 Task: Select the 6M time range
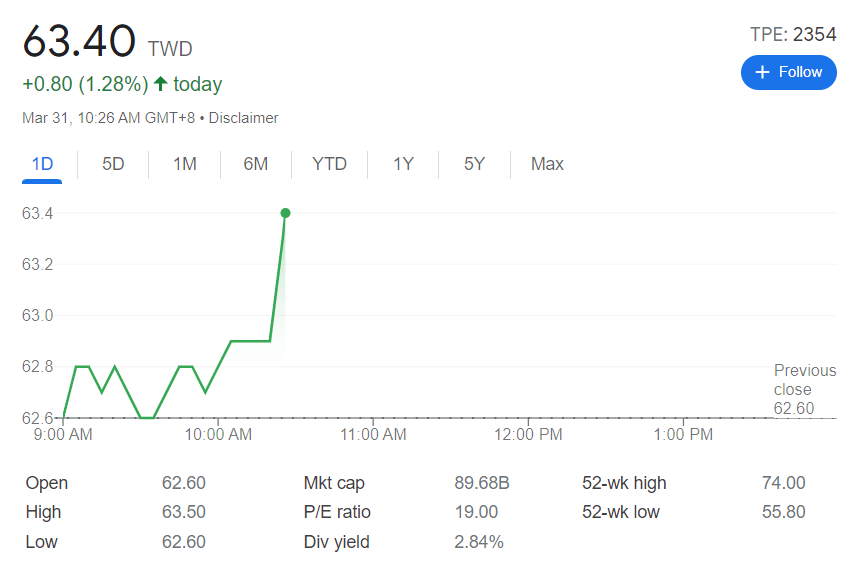tap(255, 164)
